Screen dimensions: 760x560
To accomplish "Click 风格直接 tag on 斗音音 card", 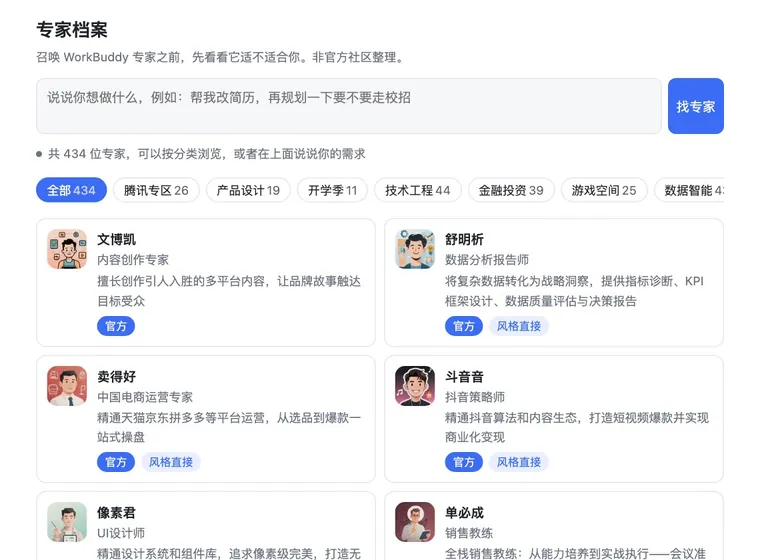I will 519,462.
